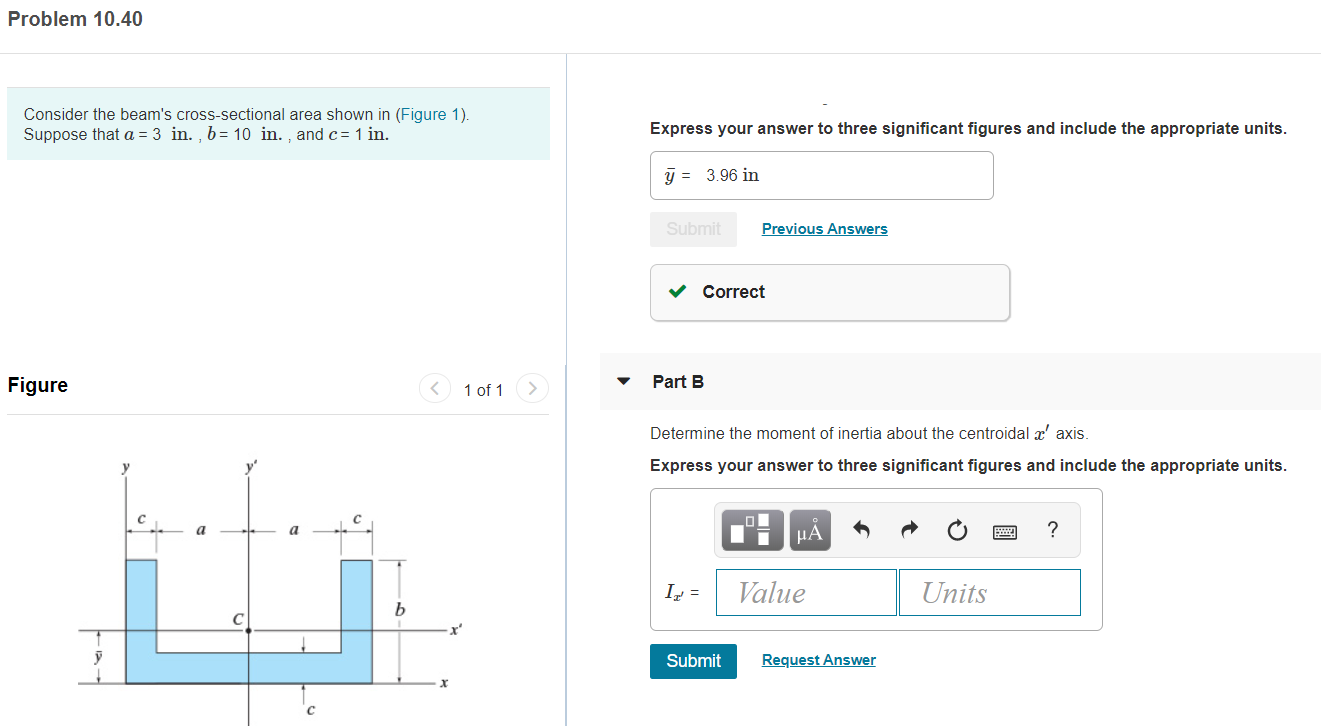Click the undo arrow in the answer toolbar
1321x726 pixels.
click(x=860, y=530)
